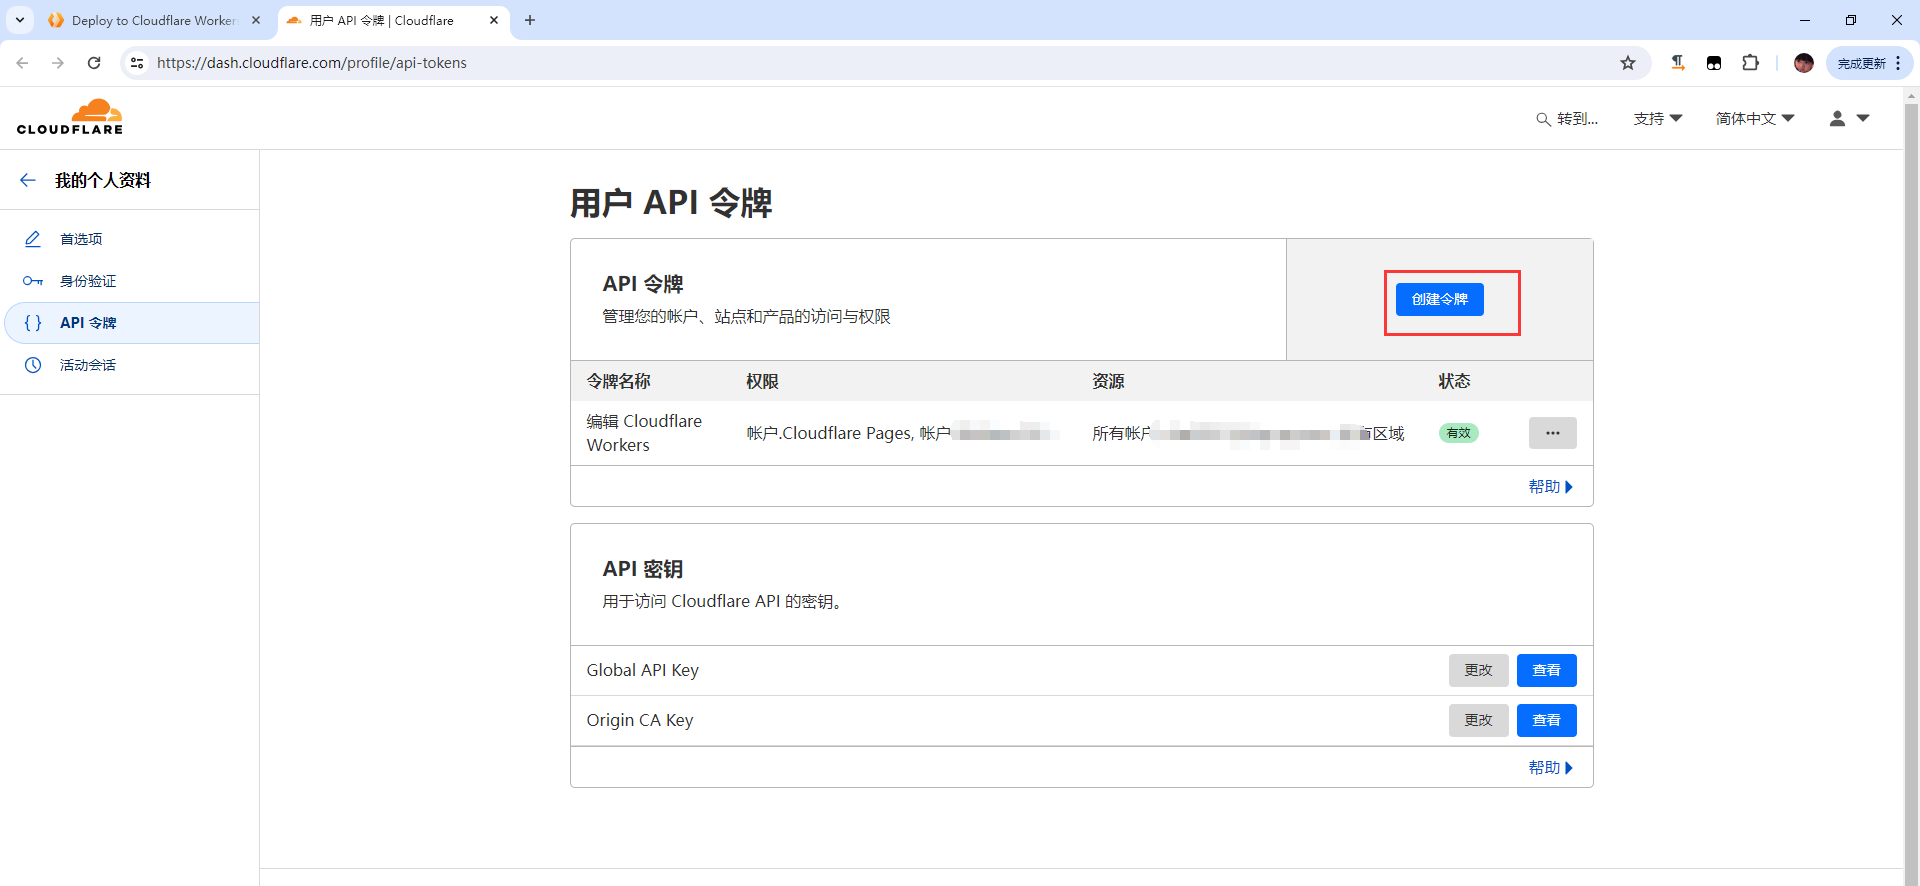Screen dimensions: 1920x886
Task: Expand the 帮助 link under API 令牌
Action: coord(1550,487)
